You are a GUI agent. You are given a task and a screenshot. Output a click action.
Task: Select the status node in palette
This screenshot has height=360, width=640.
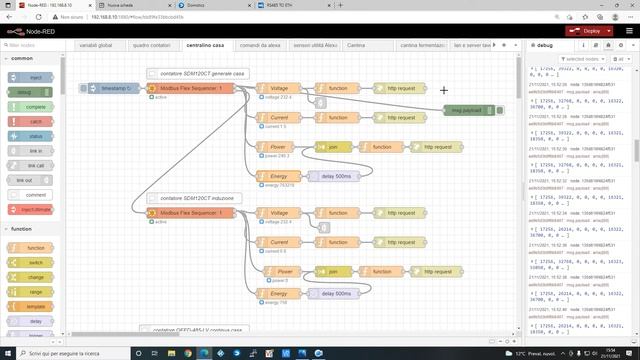click(x=31, y=136)
